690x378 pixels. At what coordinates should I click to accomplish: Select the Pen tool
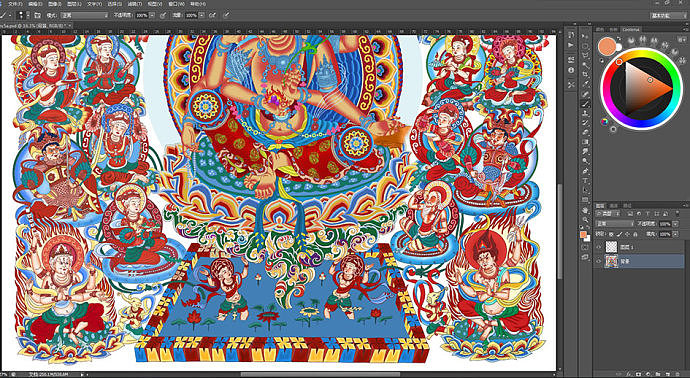pyautogui.click(x=585, y=171)
